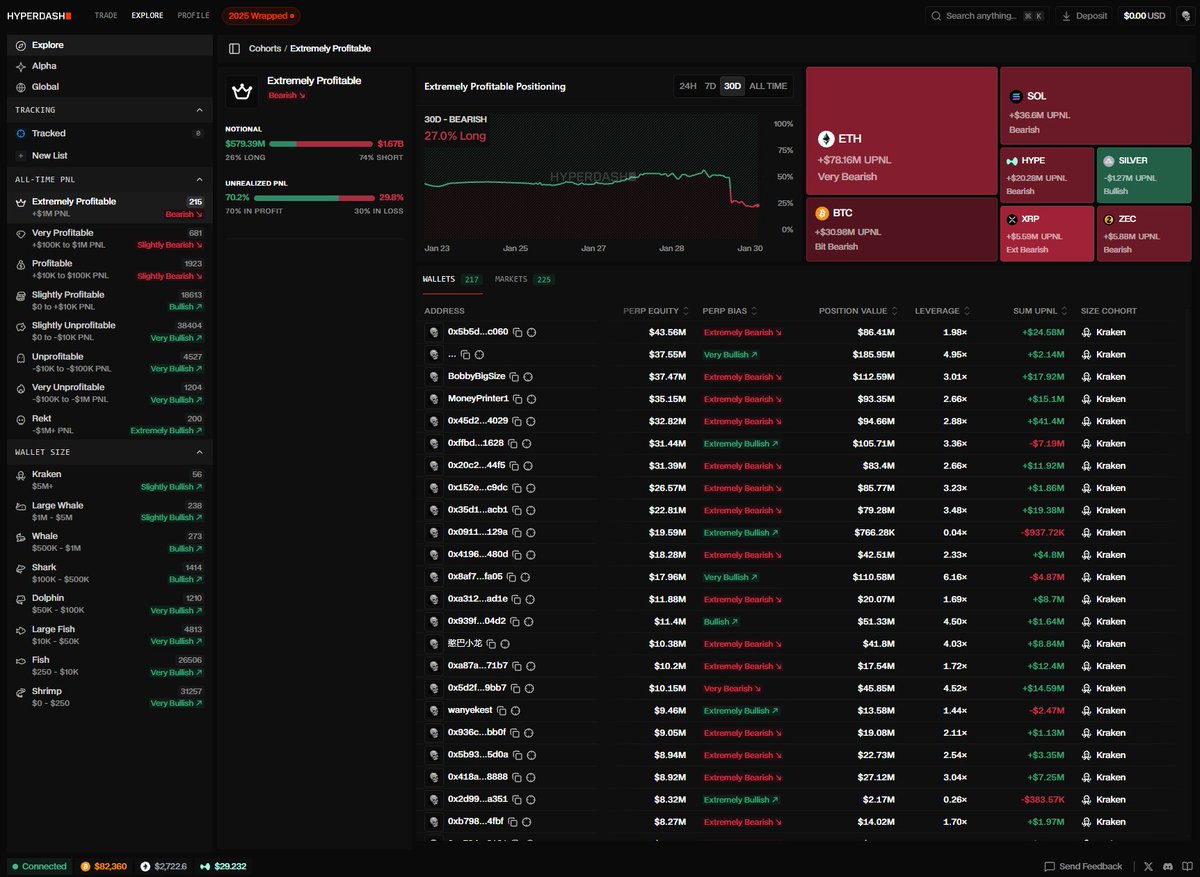Click the HYPE price ticker $29.232
This screenshot has width=1200, height=877.
[223, 866]
